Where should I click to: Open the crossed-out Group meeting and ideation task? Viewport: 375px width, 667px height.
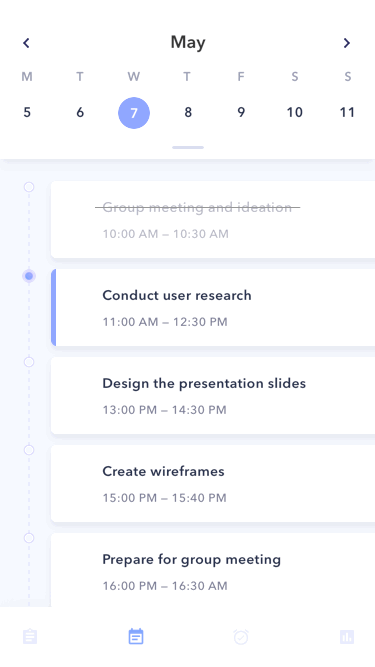click(x=213, y=219)
